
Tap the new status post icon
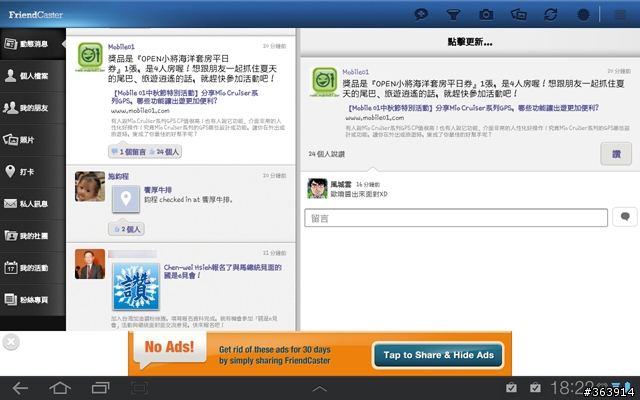click(x=421, y=15)
